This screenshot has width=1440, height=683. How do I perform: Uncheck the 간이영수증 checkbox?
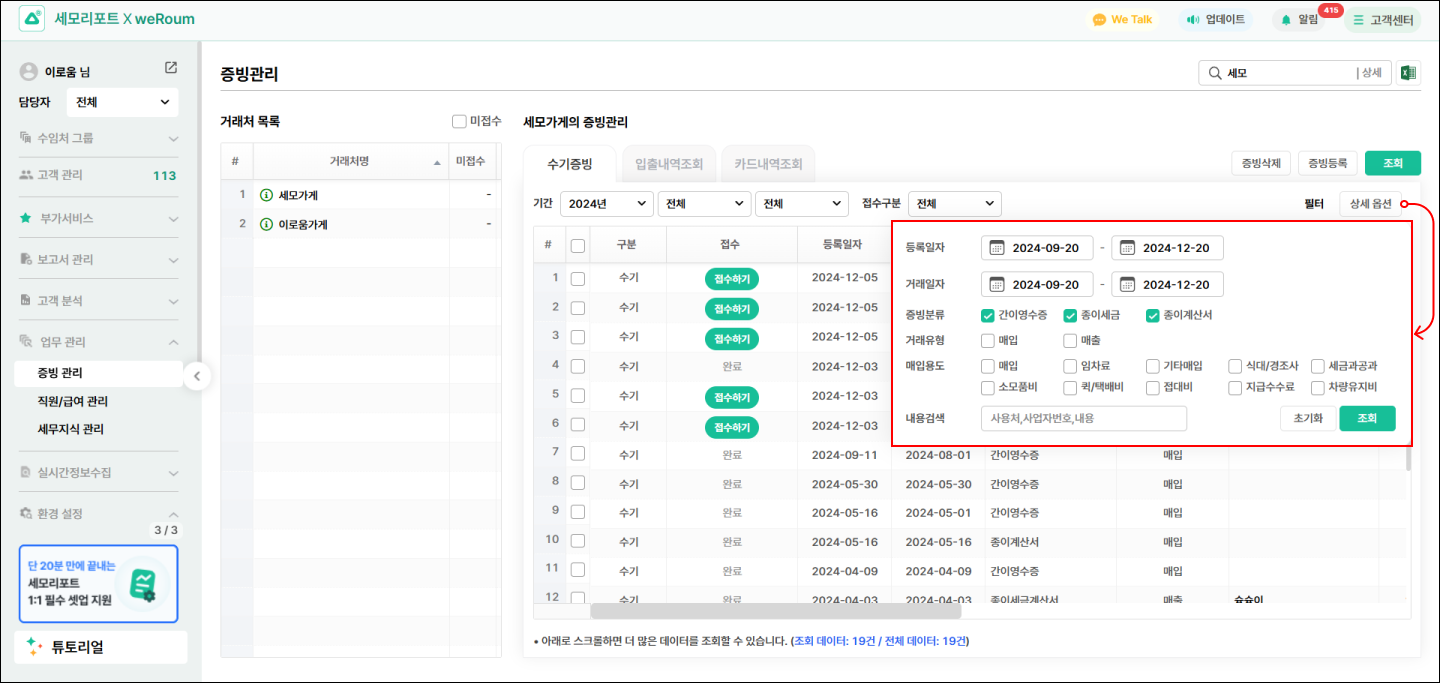coord(988,315)
